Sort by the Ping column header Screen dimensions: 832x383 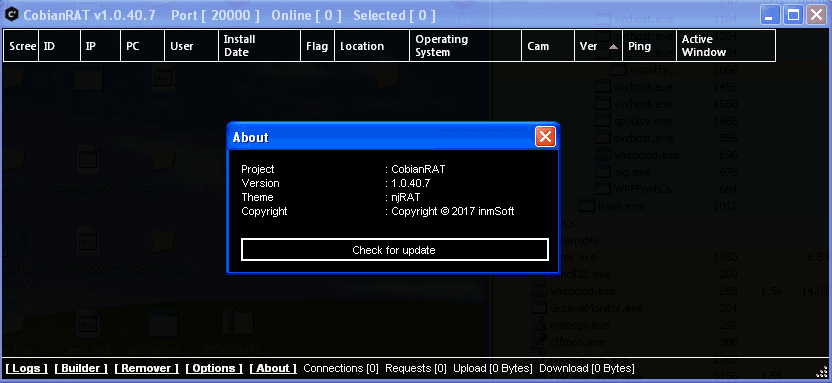pos(649,46)
